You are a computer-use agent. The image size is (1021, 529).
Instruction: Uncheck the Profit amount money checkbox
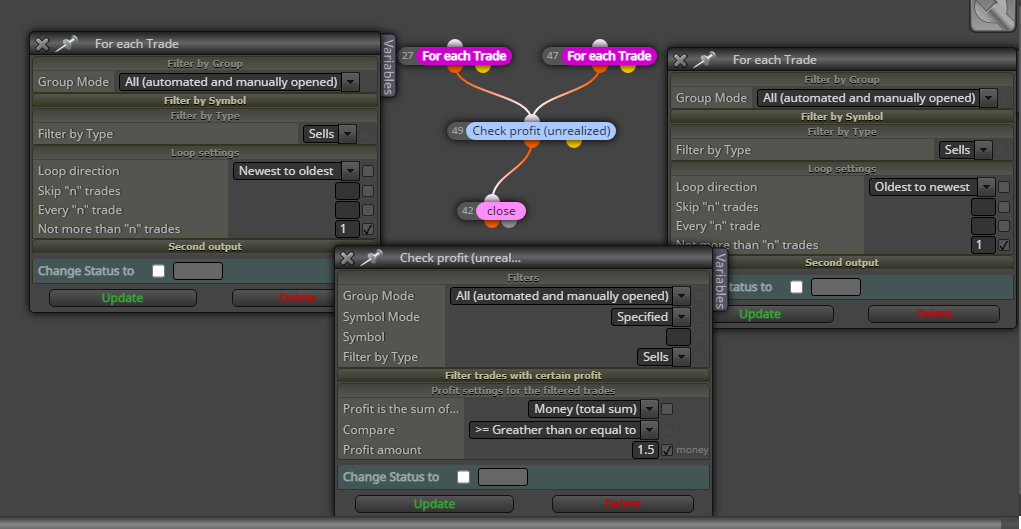(667, 450)
